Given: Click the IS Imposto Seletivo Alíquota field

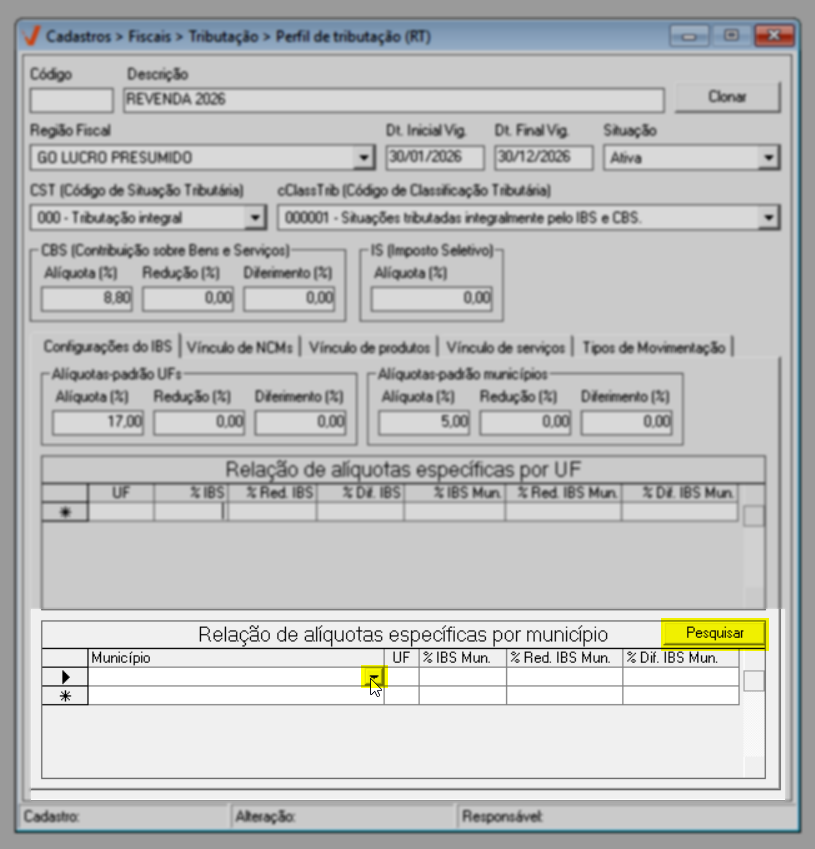Looking at the screenshot, I should pyautogui.click(x=432, y=299).
